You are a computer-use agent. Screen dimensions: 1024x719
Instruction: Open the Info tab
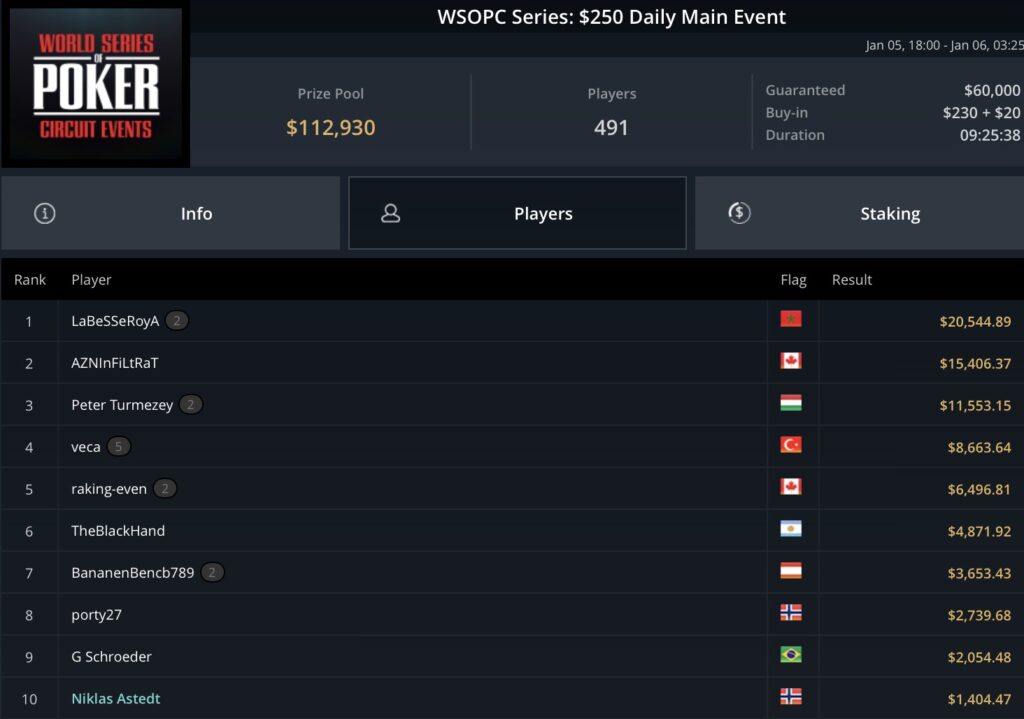170,213
